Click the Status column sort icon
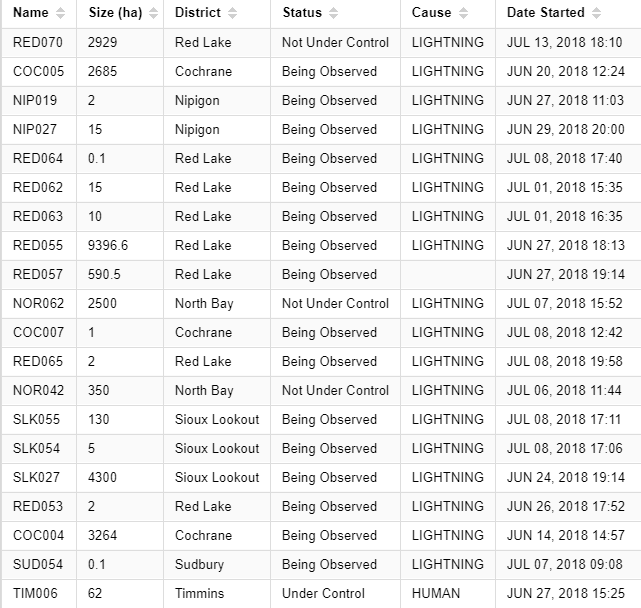The width and height of the screenshot is (641, 608). pyautogui.click(x=334, y=13)
